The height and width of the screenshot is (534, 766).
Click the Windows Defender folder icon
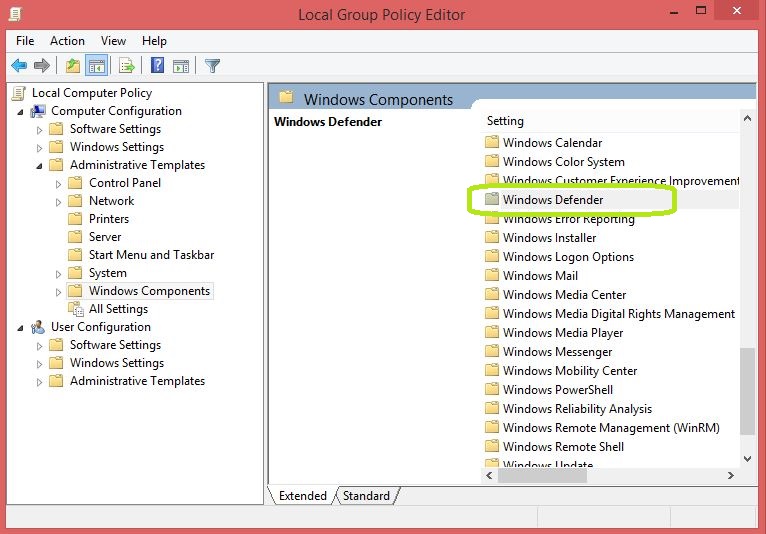pos(492,199)
